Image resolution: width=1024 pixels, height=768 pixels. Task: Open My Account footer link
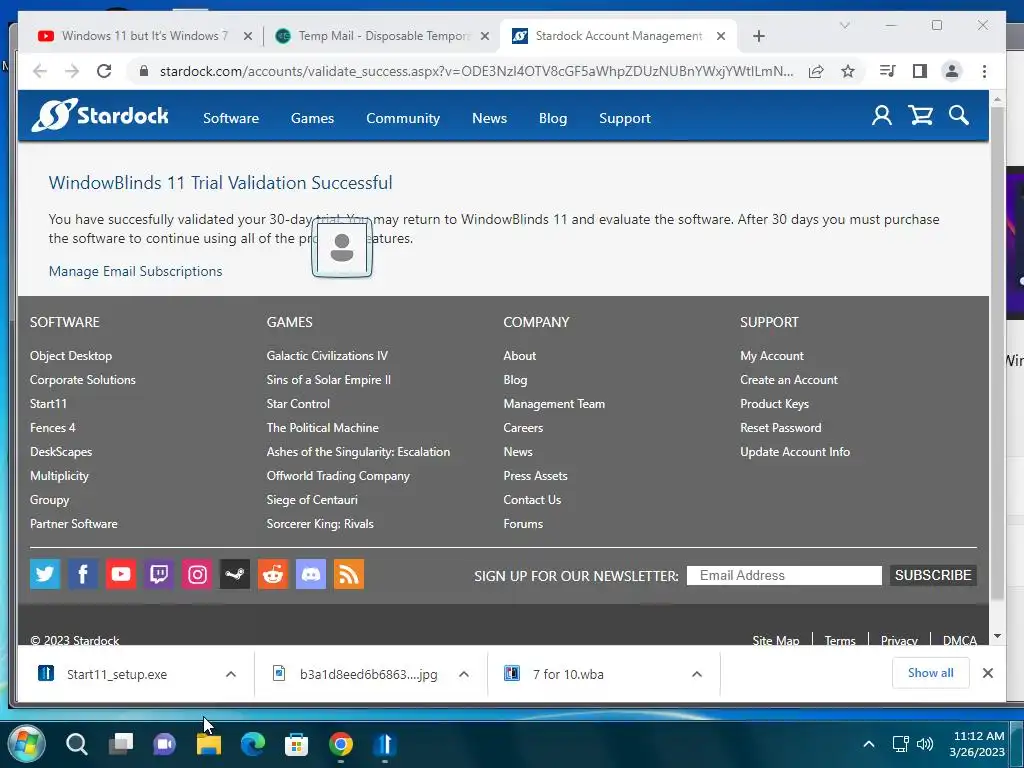pyautogui.click(x=772, y=356)
